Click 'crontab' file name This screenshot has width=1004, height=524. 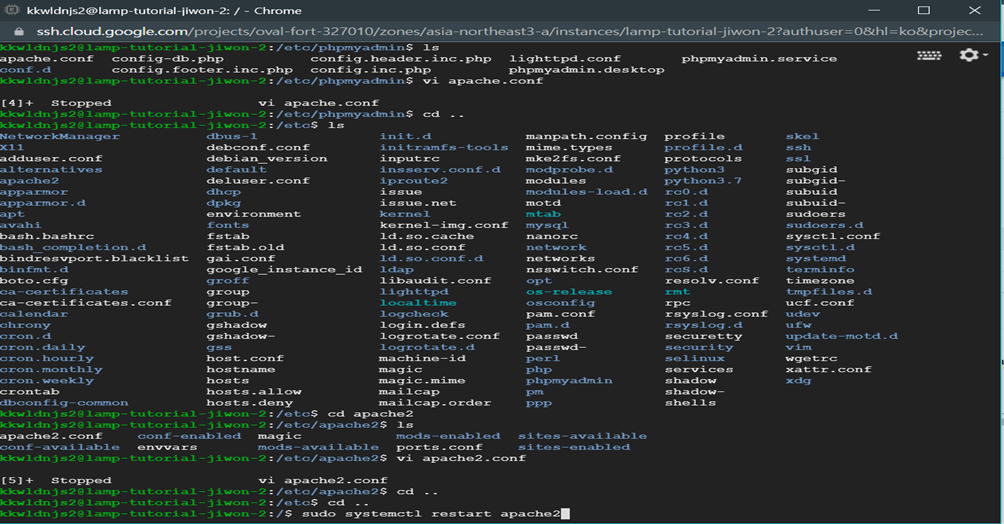pos(29,391)
